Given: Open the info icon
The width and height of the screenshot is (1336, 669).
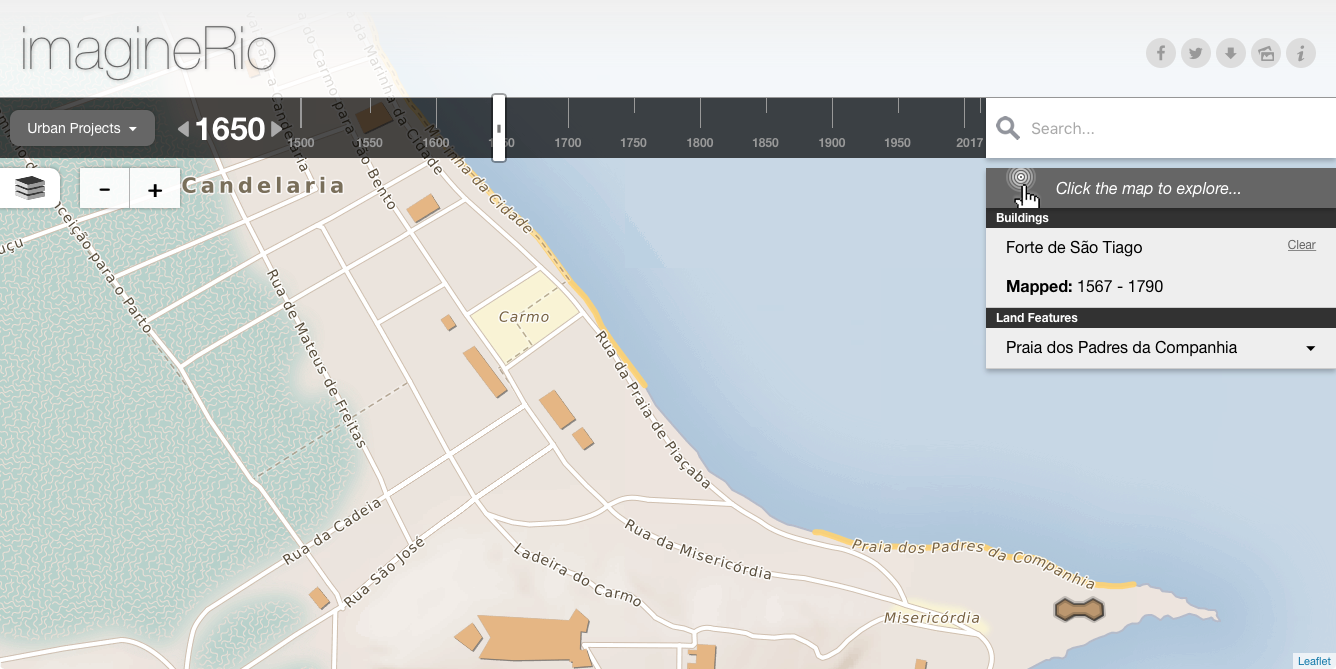Looking at the screenshot, I should tap(1301, 53).
